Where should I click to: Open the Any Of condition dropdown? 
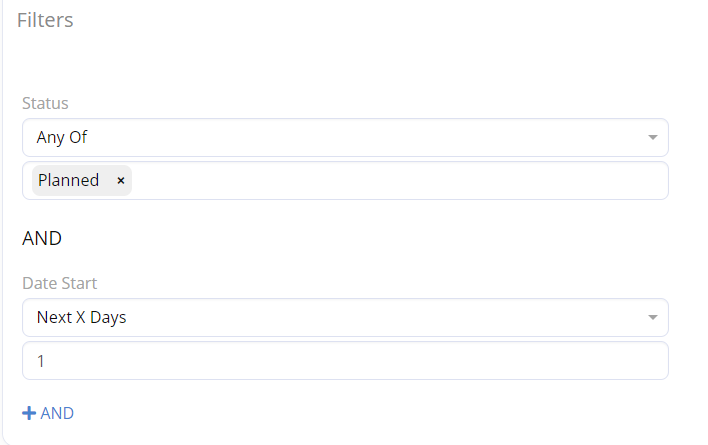coord(345,137)
